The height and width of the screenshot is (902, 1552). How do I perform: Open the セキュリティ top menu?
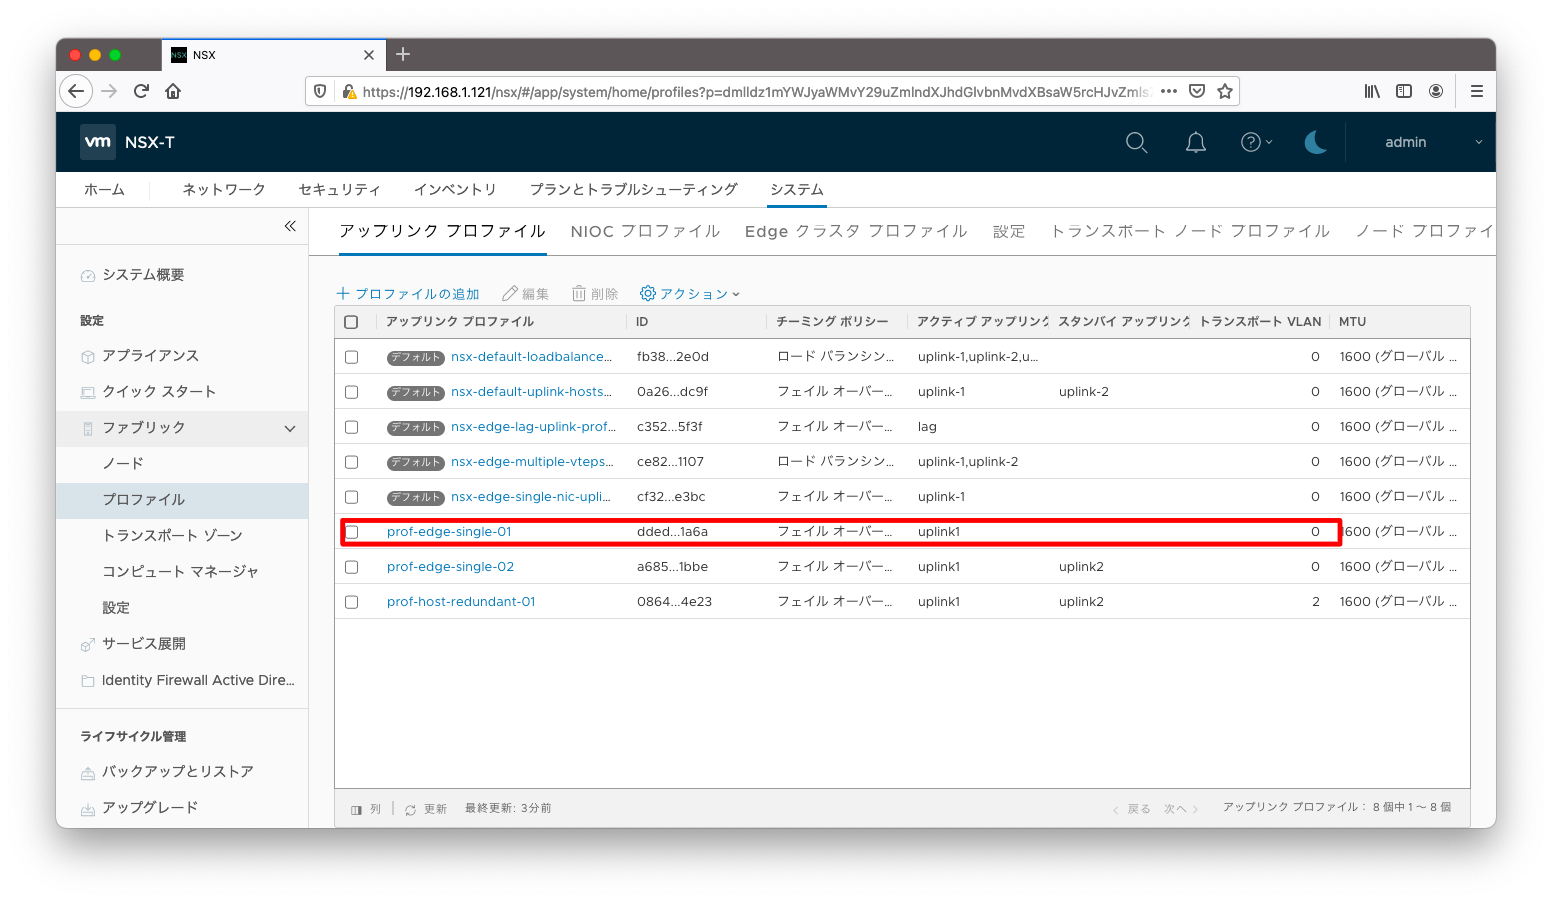340,189
